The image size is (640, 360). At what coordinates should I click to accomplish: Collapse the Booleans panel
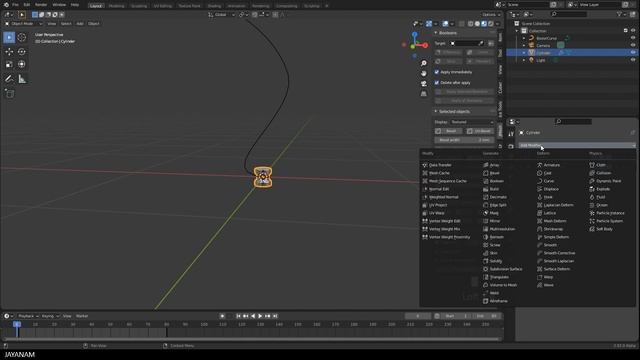coord(436,33)
